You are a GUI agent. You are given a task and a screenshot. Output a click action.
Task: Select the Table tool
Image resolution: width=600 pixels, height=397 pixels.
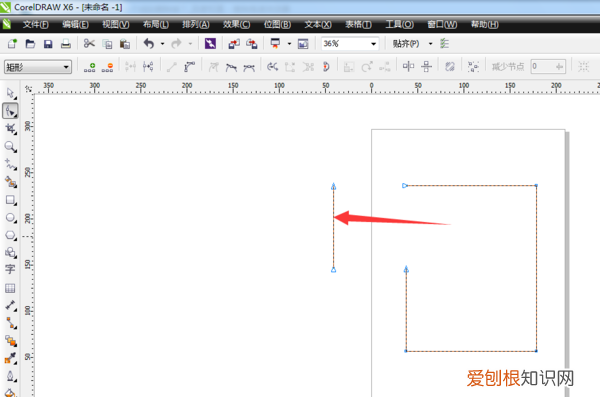click(x=10, y=288)
